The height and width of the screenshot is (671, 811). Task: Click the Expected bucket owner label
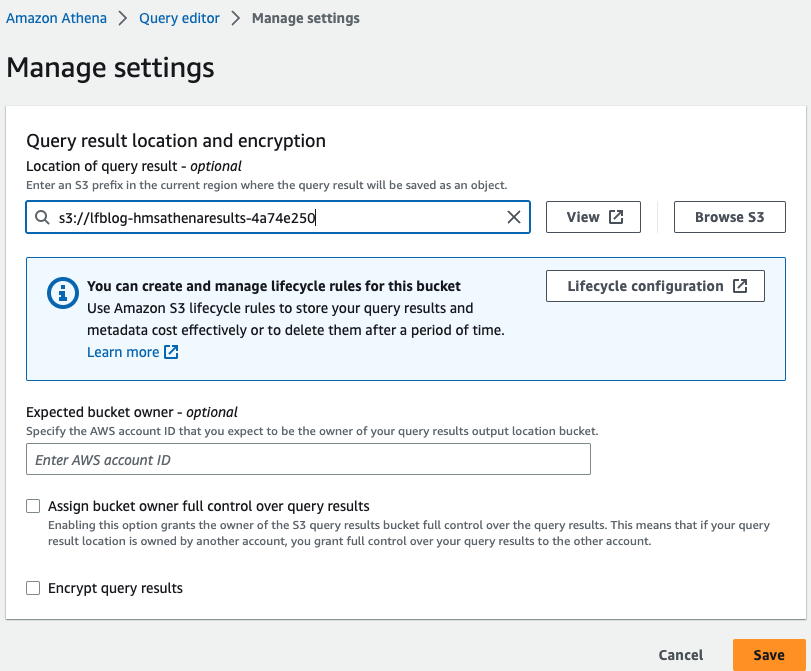tap(132, 412)
